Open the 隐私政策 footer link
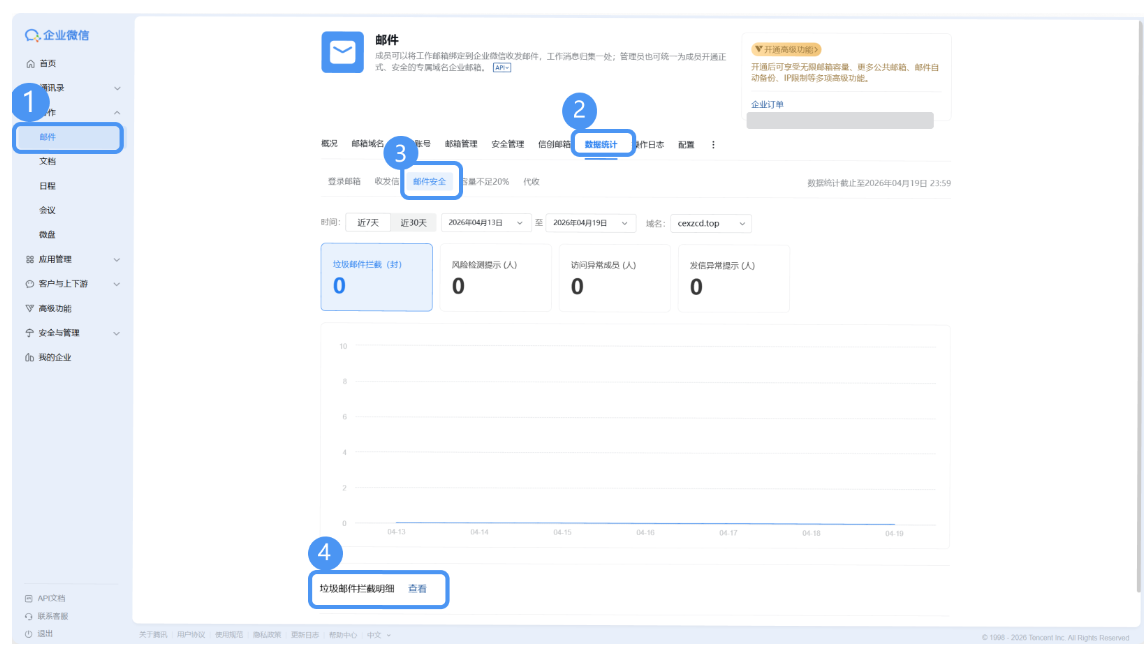 click(267, 635)
